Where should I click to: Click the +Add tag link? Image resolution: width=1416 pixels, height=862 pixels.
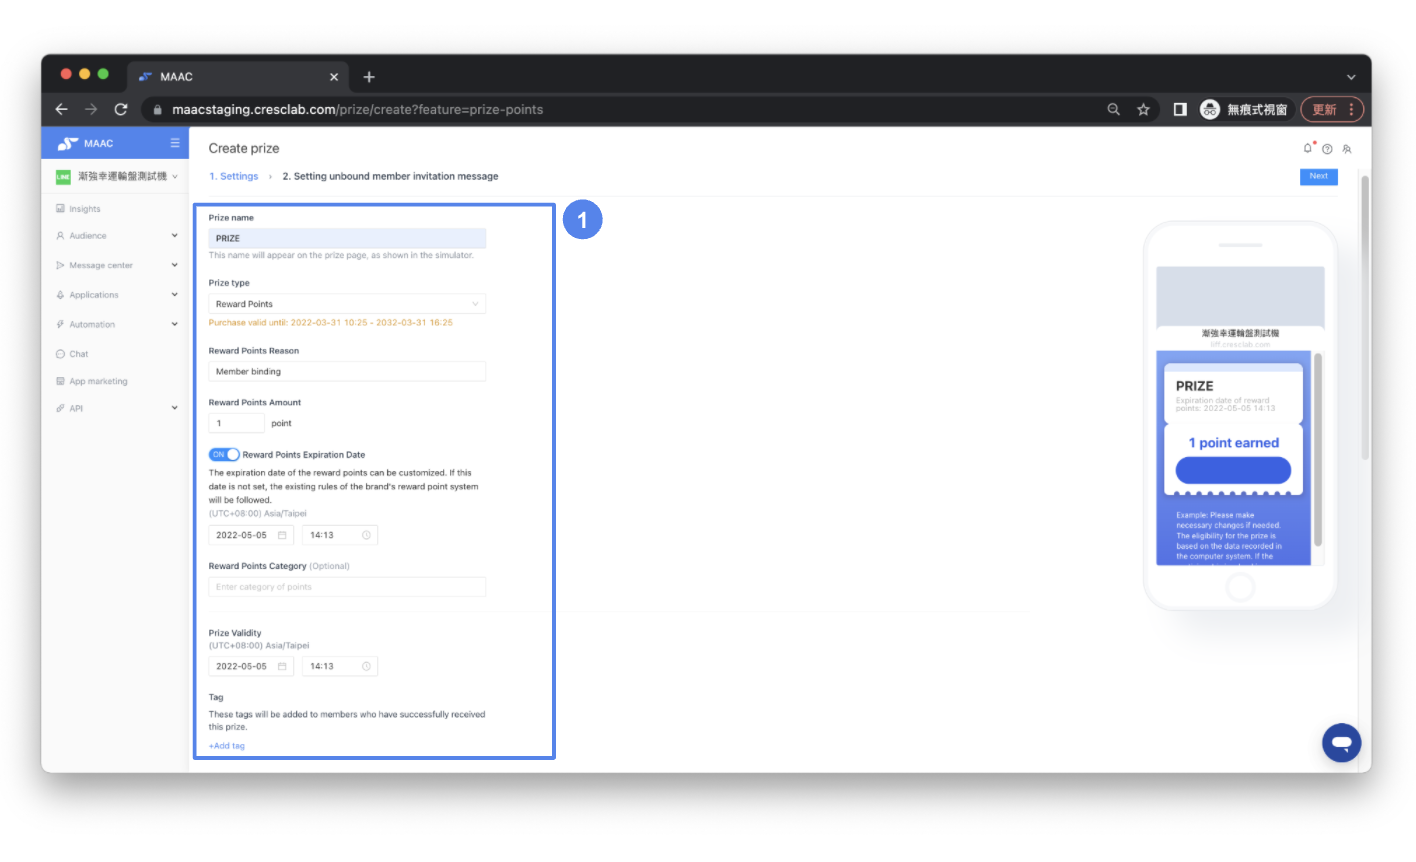(x=227, y=746)
